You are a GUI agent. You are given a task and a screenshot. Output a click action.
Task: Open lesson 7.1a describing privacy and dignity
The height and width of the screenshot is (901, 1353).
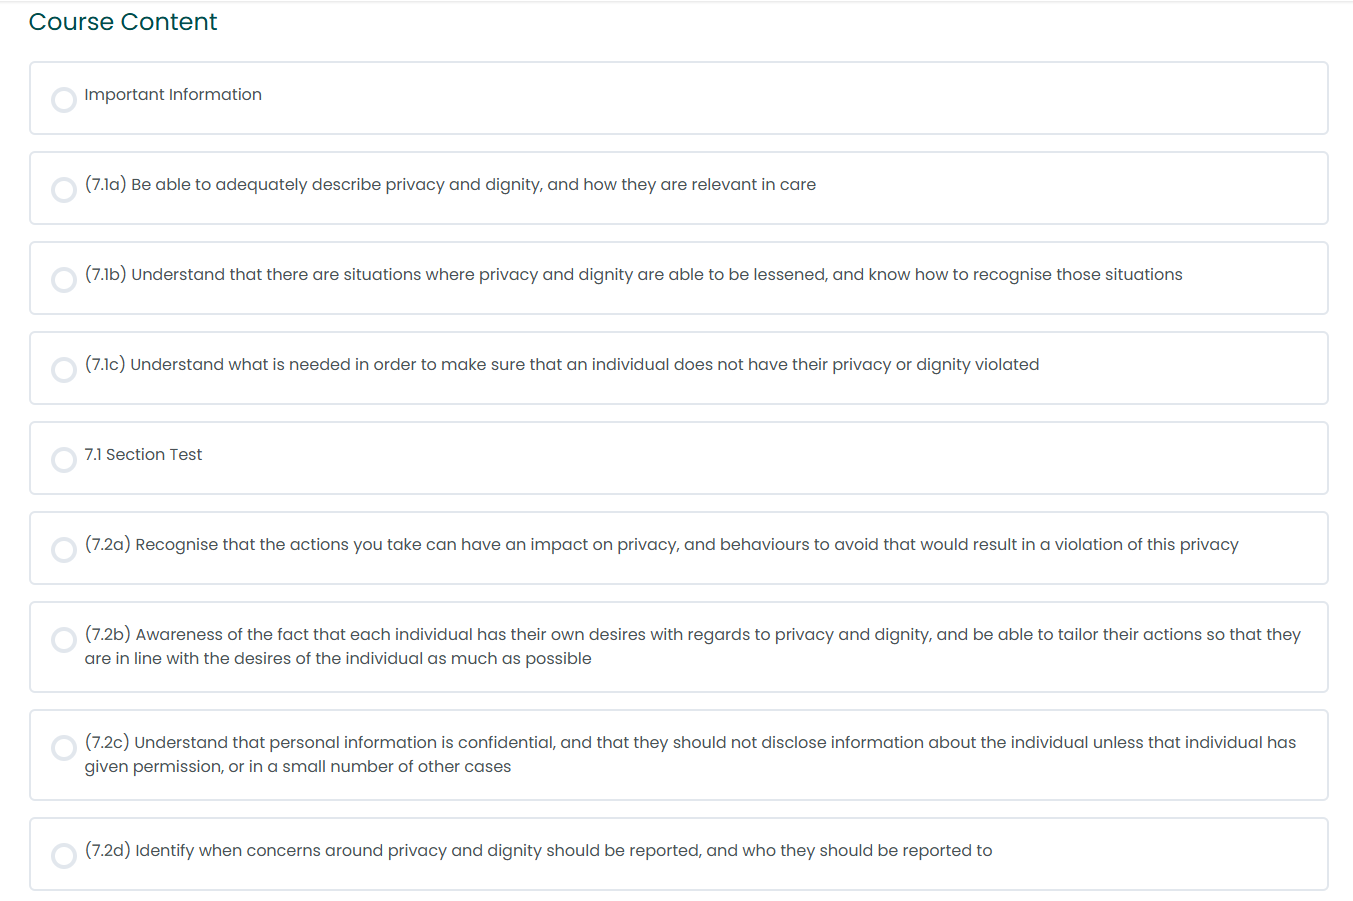click(450, 184)
